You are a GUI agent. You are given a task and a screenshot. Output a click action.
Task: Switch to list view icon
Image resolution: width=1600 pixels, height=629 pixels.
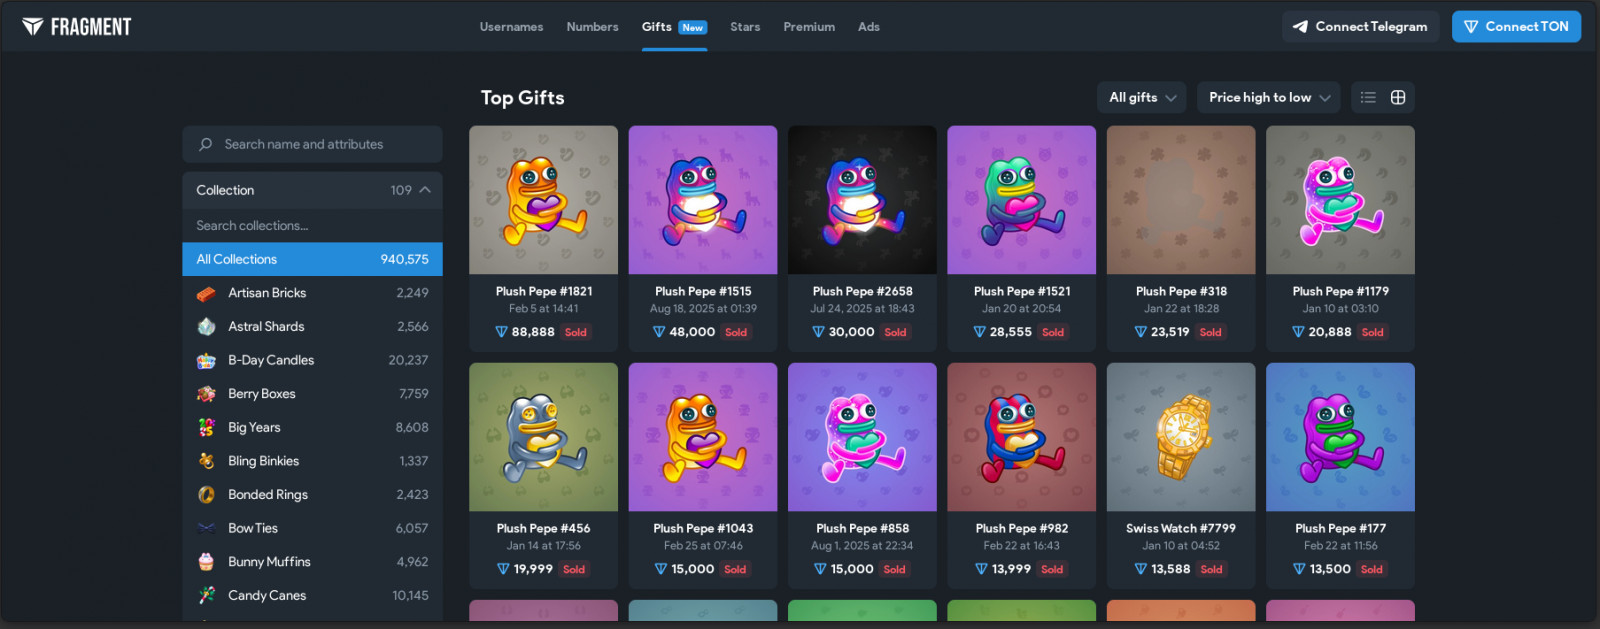(1368, 97)
